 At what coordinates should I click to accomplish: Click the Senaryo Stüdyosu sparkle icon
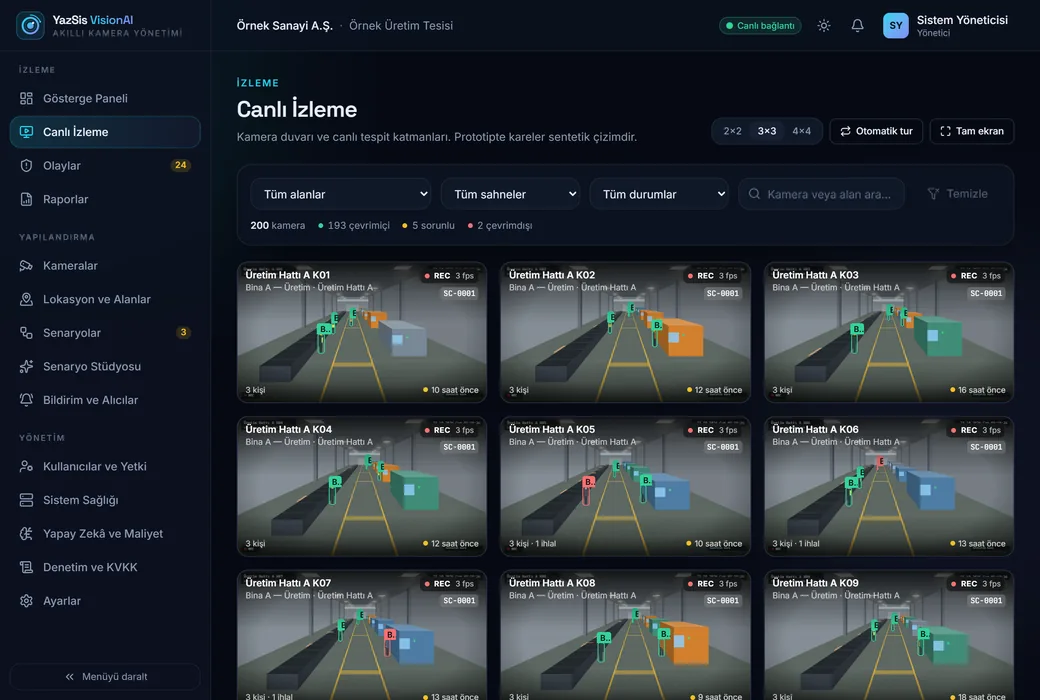tap(27, 366)
